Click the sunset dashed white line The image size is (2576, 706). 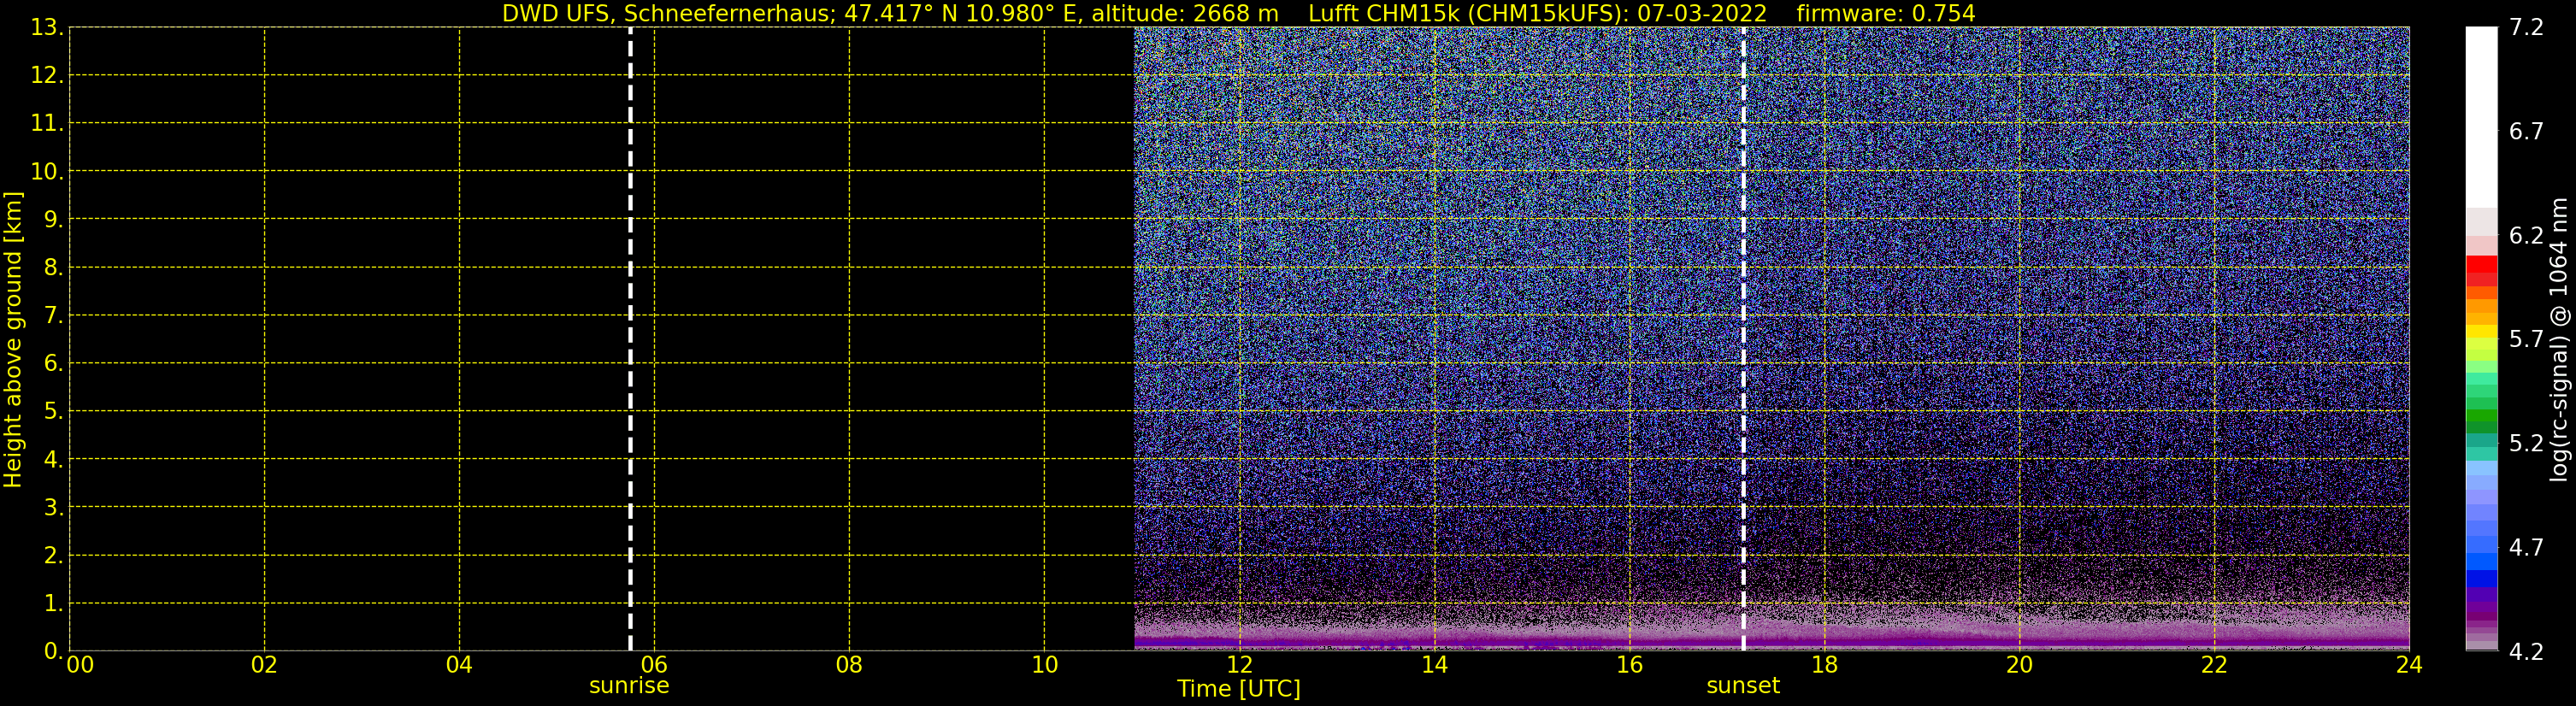[1743, 339]
